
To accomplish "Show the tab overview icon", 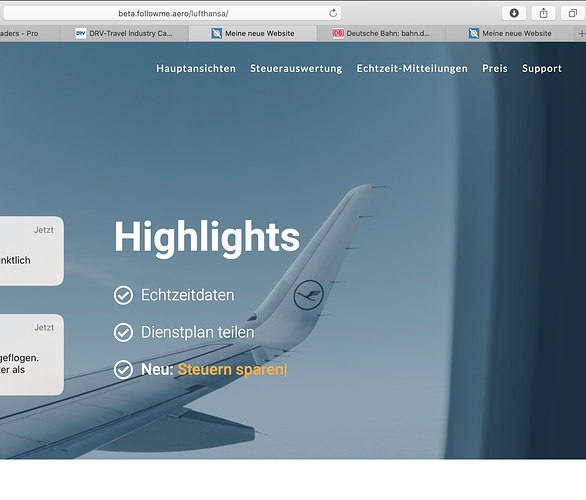I will (573, 13).
